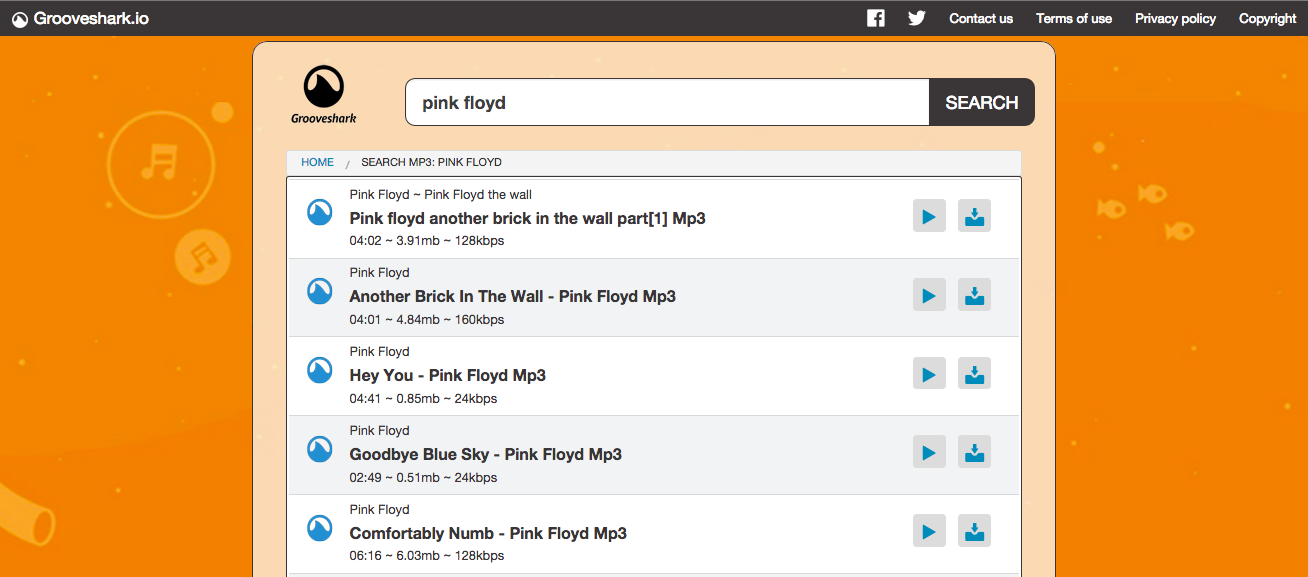Open Copyright page
Viewport: 1308px width, 577px height.
click(x=1268, y=18)
